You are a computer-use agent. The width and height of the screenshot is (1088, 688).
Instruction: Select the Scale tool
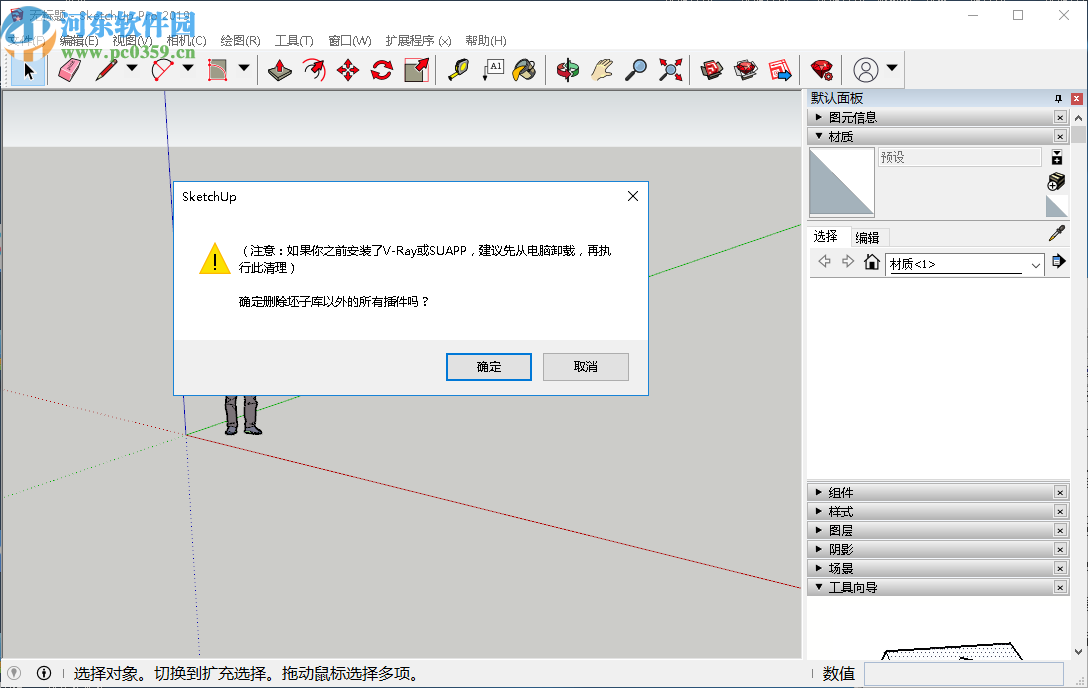pyautogui.click(x=416, y=70)
